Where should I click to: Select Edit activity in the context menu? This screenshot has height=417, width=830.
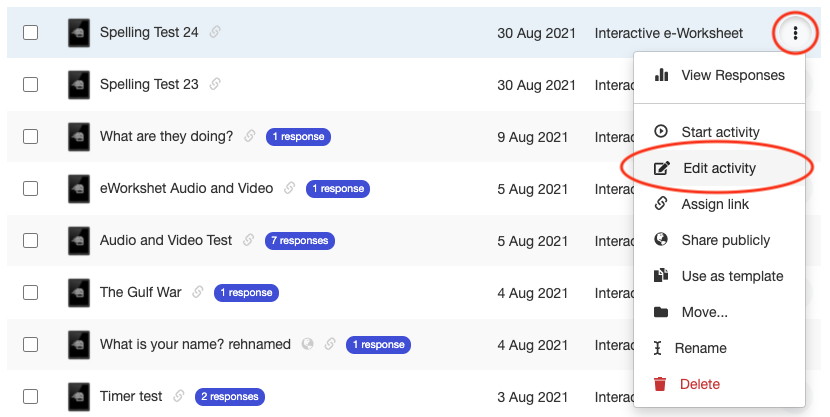pos(719,168)
